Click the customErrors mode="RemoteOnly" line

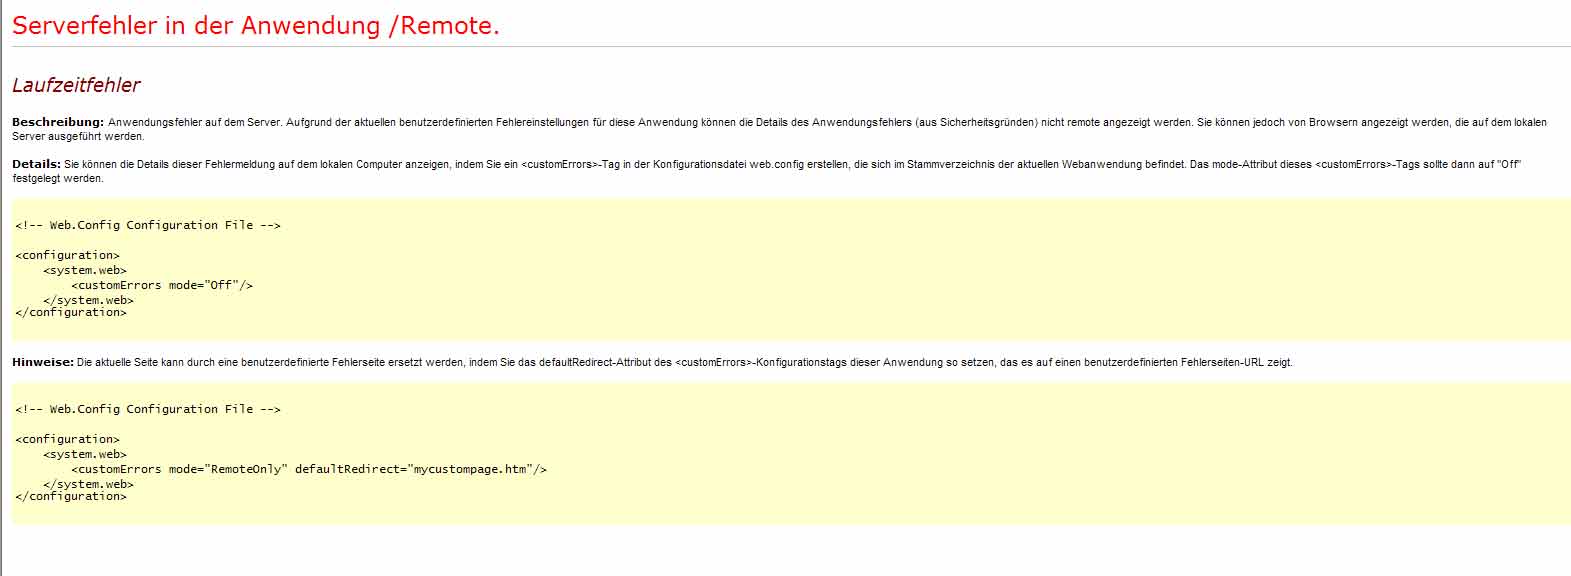[x=309, y=469]
